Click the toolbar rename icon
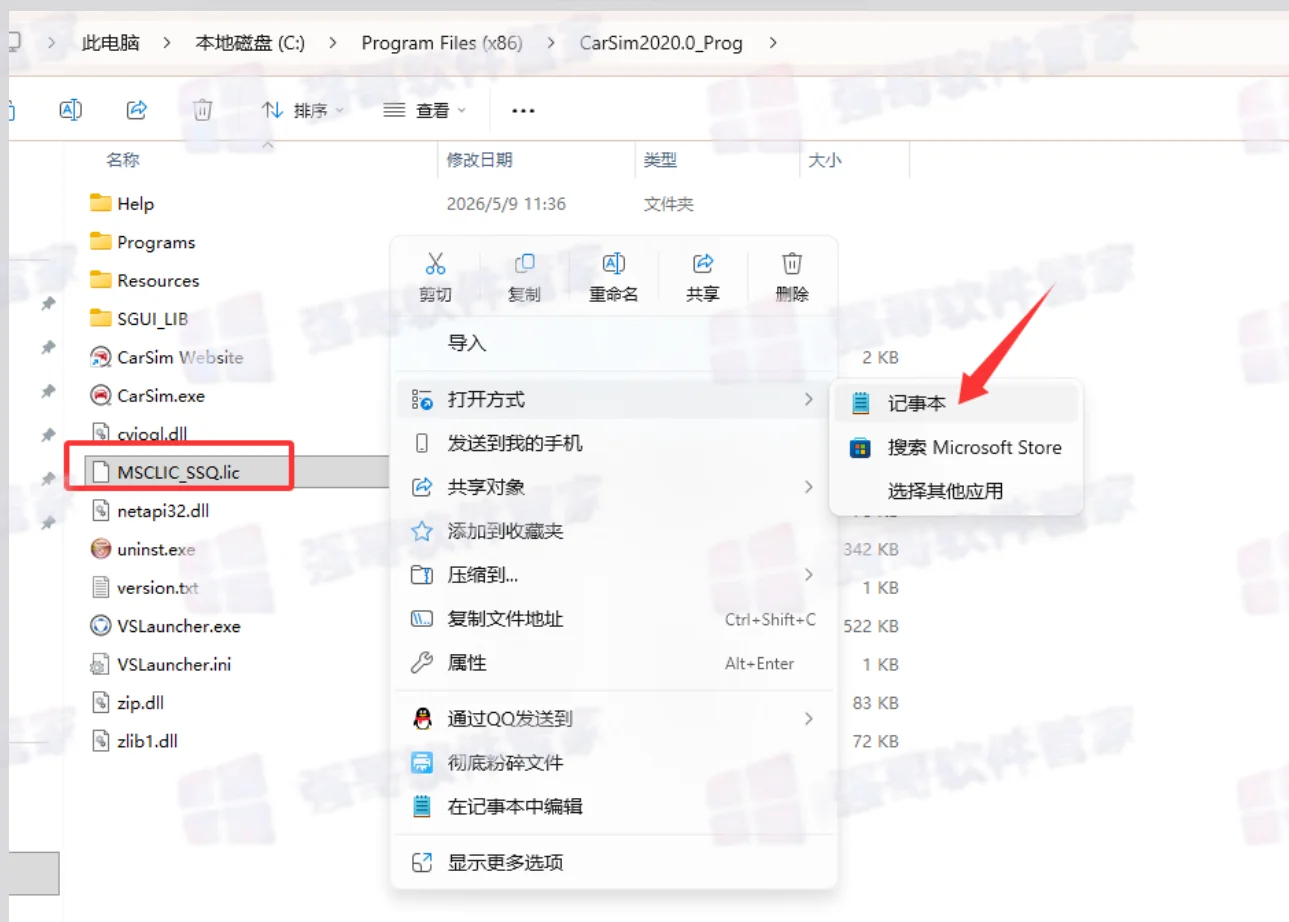This screenshot has height=922, width=1289. 71,110
